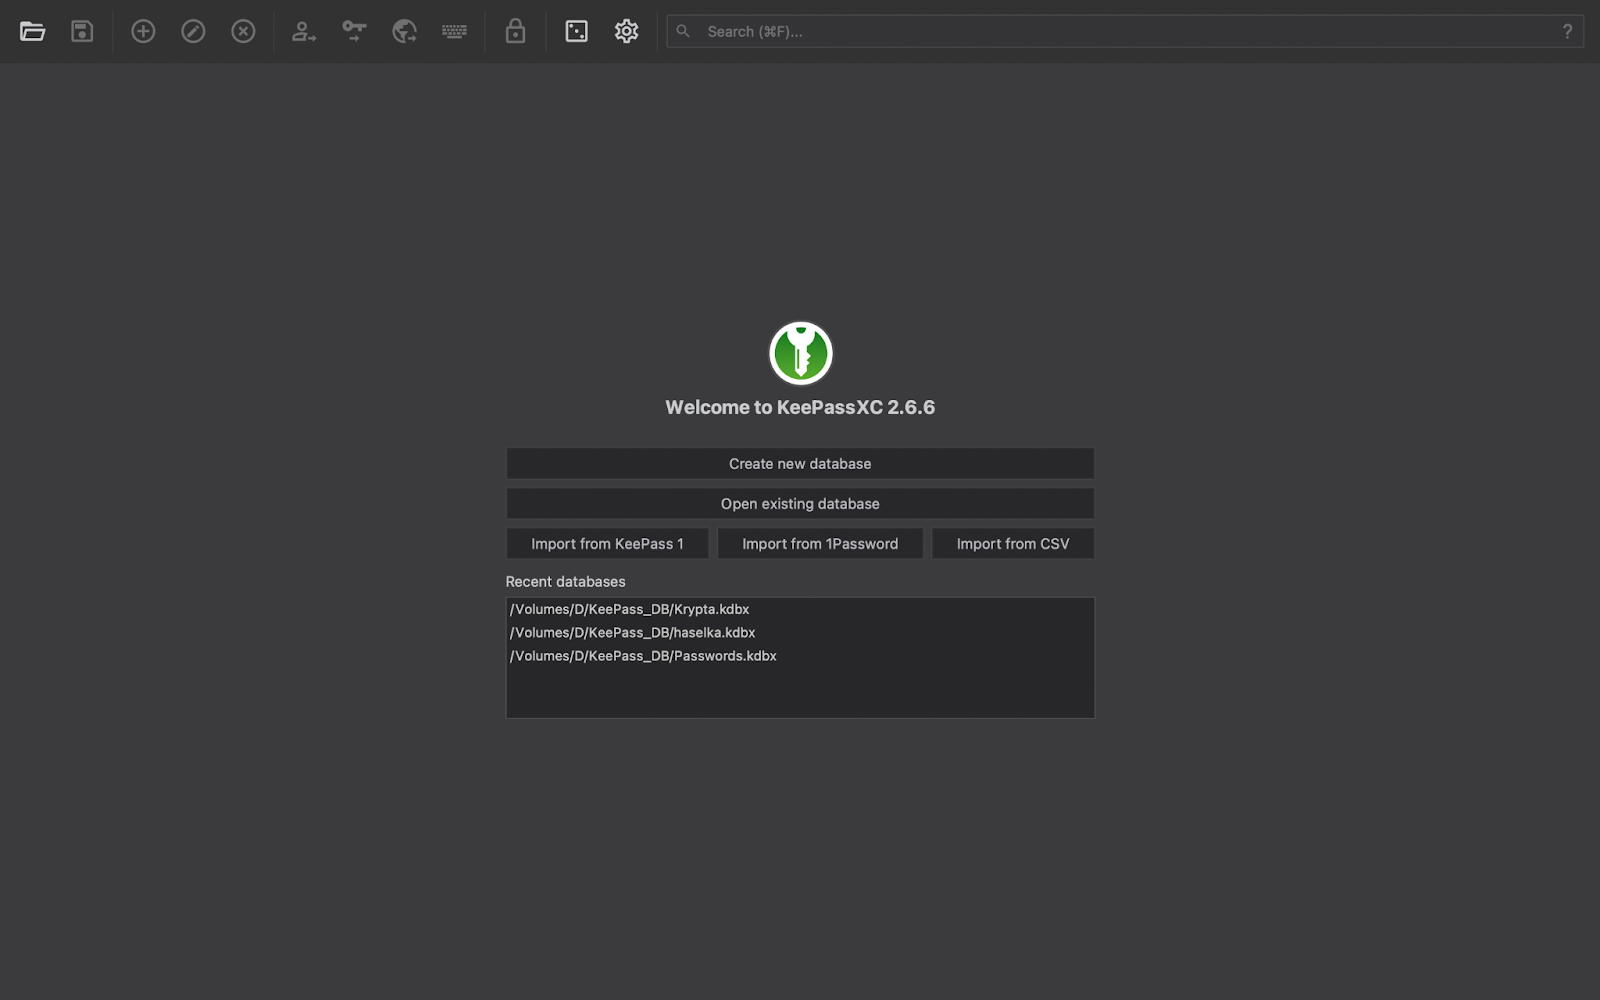
Task: Click Import from KeePass 1 button
Action: [x=607, y=543]
